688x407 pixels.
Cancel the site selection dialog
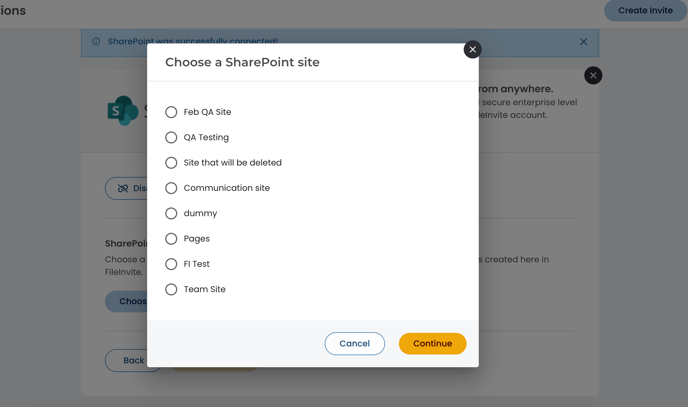(x=355, y=343)
